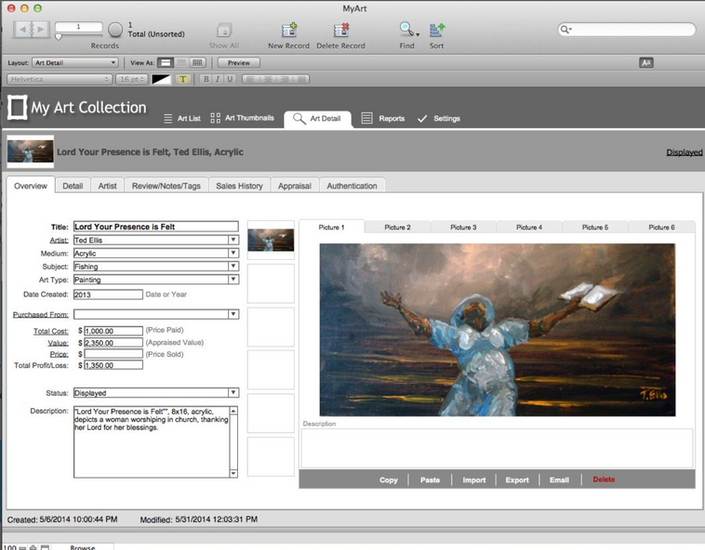Viewport: 705px width, 550px height.
Task: Expand the Purchased From dropdown arrow
Action: (x=233, y=314)
